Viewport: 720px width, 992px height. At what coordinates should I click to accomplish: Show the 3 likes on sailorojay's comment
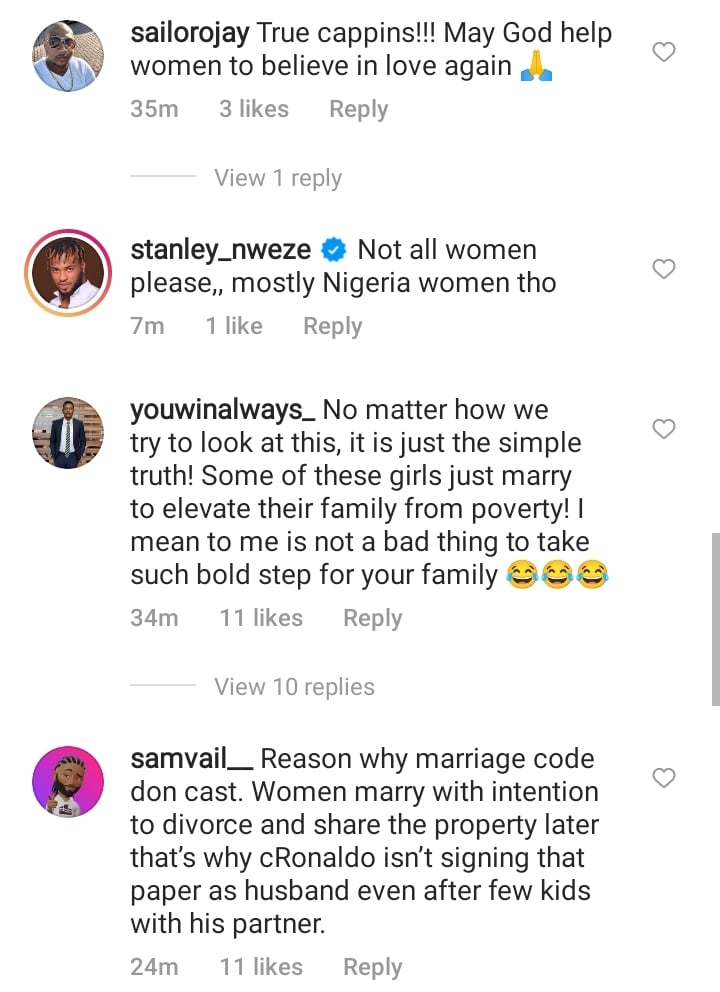tap(254, 109)
